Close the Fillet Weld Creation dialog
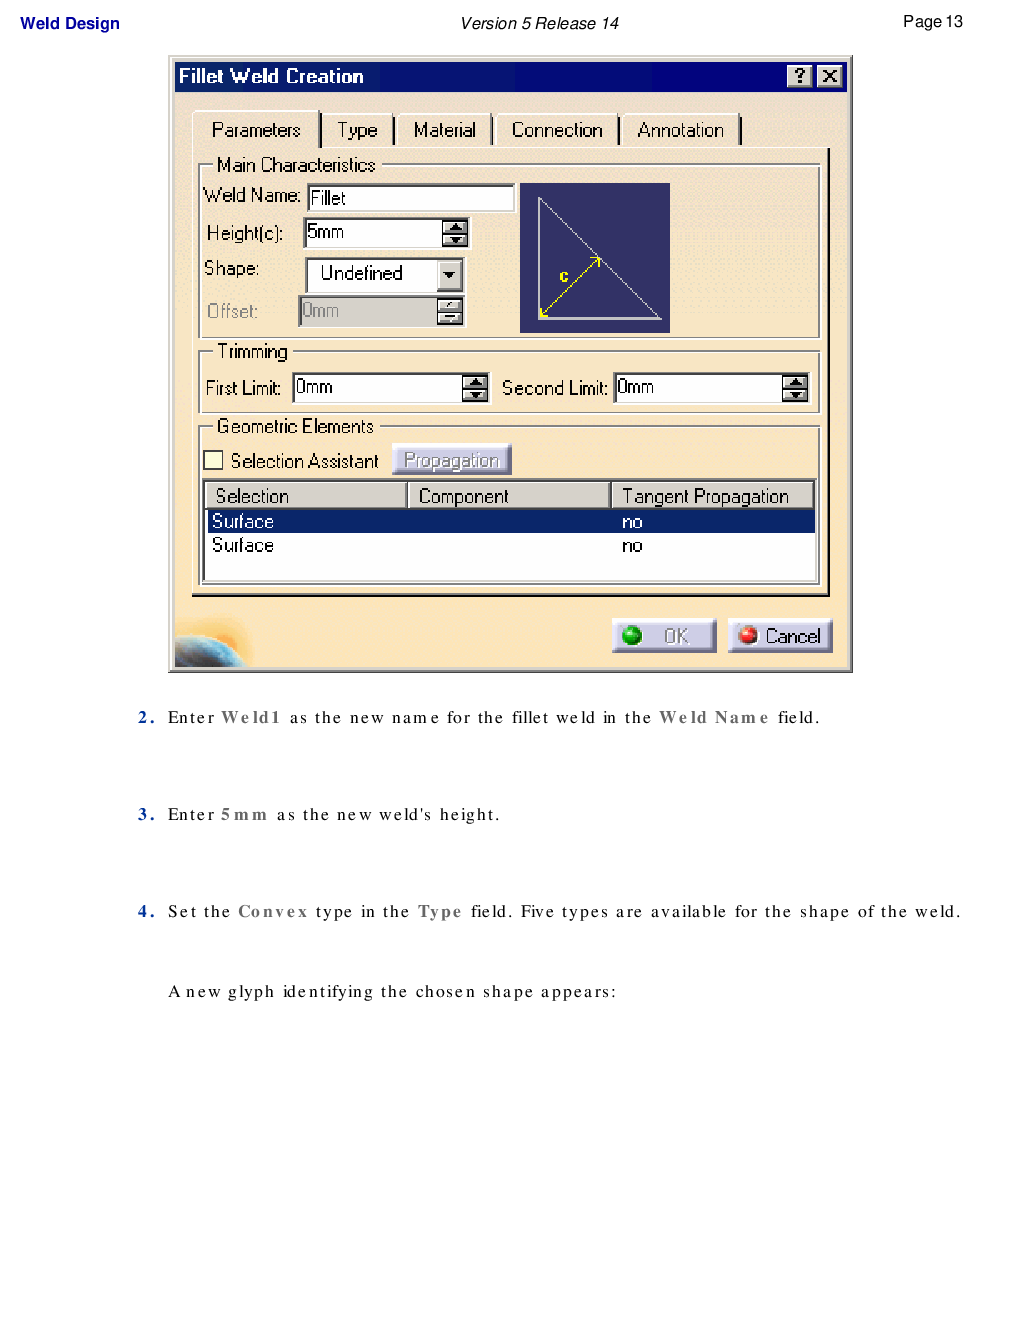Image resolution: width=1020 pixels, height=1320 pixels. [829, 76]
